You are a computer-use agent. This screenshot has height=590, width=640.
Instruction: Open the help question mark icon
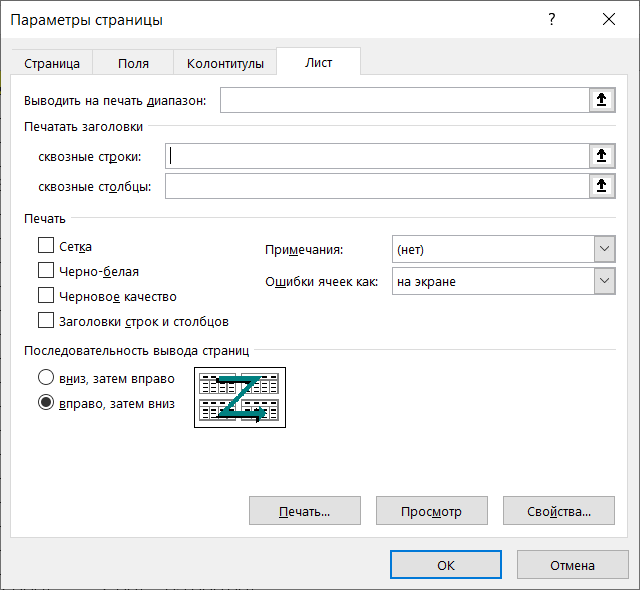coord(552,19)
